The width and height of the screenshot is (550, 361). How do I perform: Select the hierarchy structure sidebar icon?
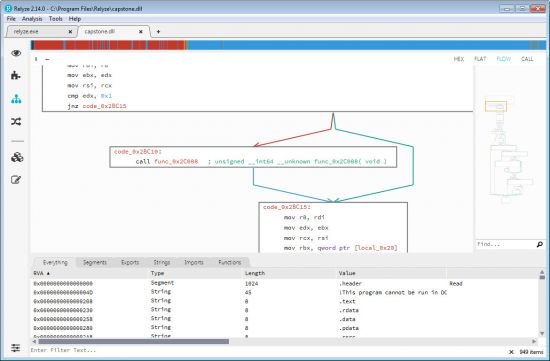click(16, 99)
